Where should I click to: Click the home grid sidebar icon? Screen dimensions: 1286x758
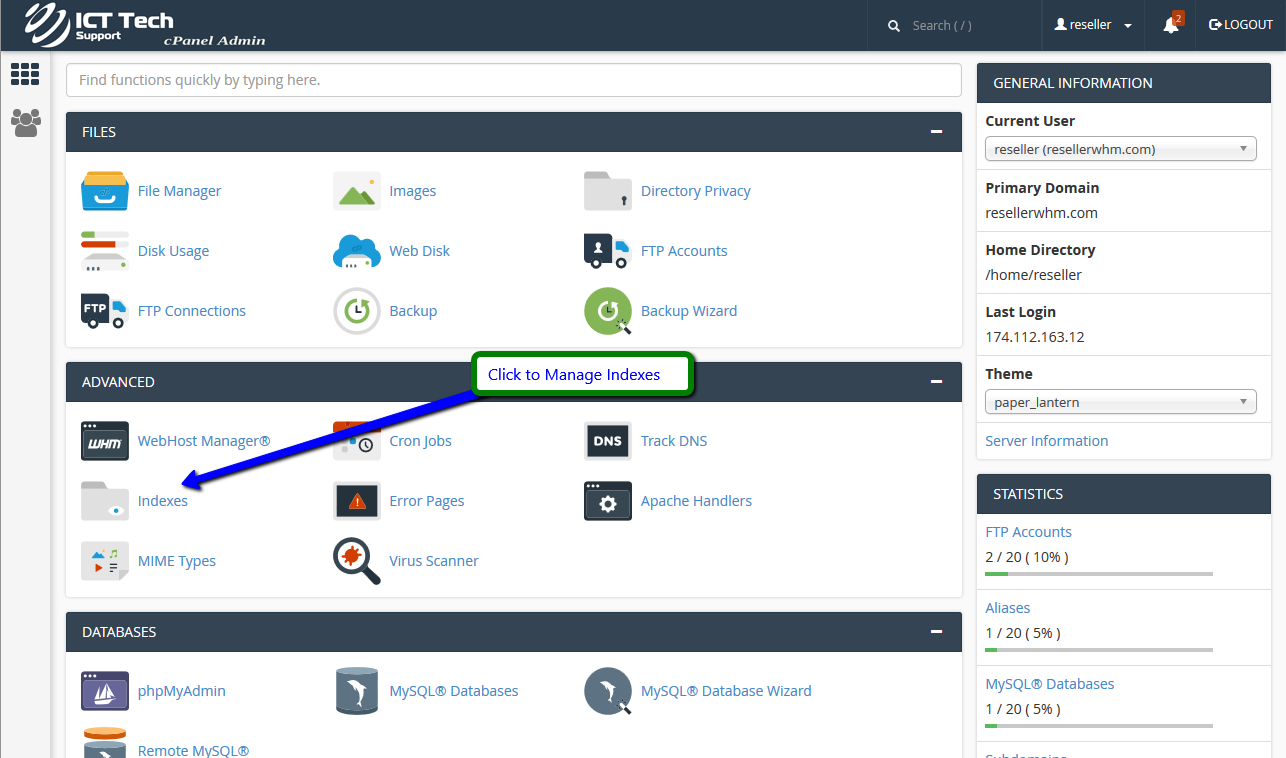pyautogui.click(x=25, y=74)
